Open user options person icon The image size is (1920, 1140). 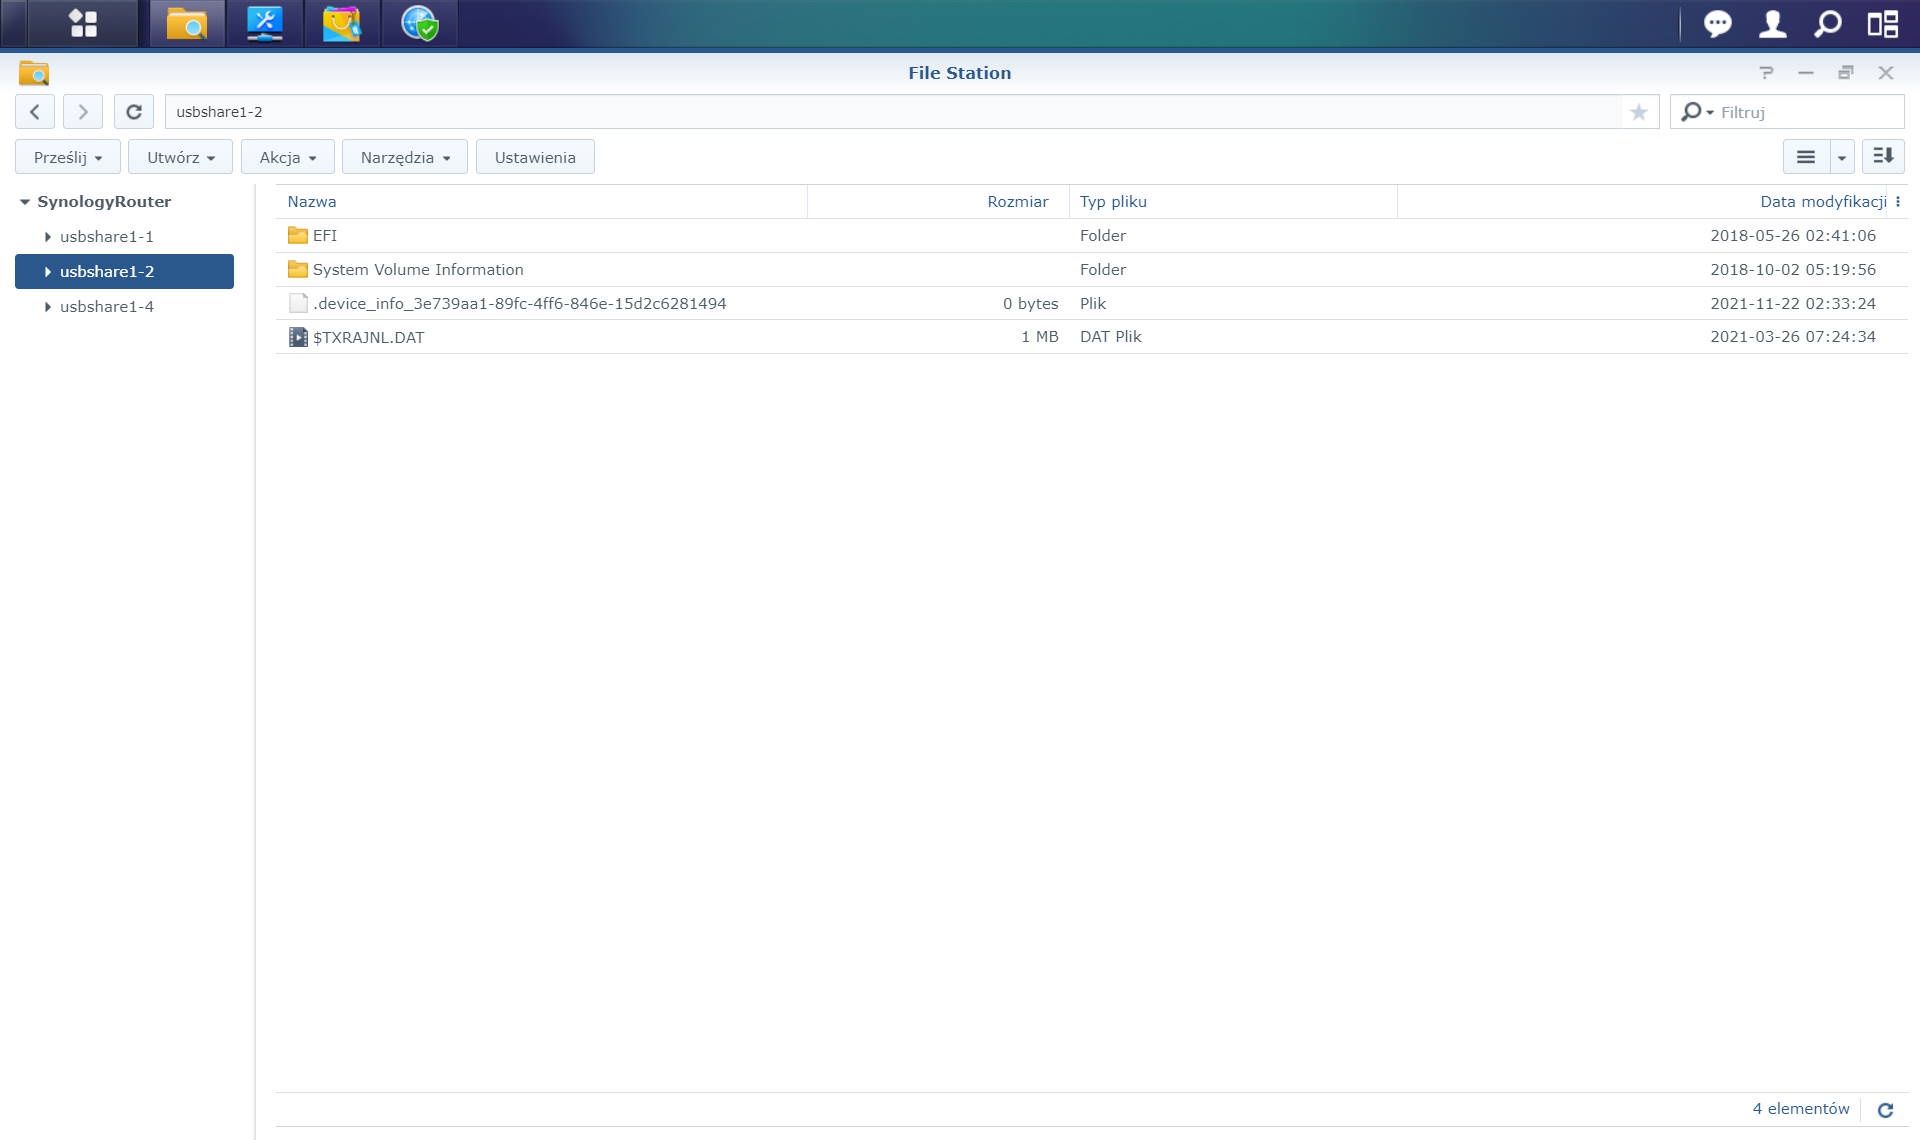point(1772,23)
